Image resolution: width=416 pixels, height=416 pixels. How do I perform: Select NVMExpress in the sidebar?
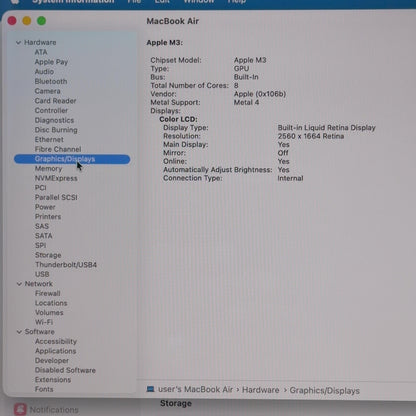pyautogui.click(x=56, y=178)
